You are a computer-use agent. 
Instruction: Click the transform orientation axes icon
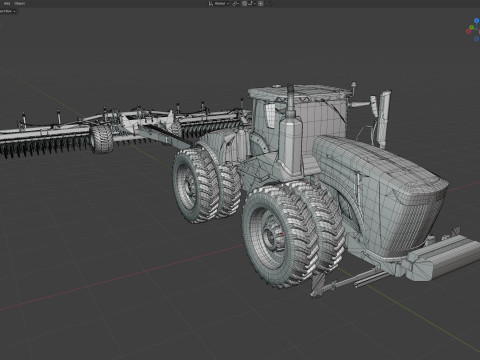[211, 4]
